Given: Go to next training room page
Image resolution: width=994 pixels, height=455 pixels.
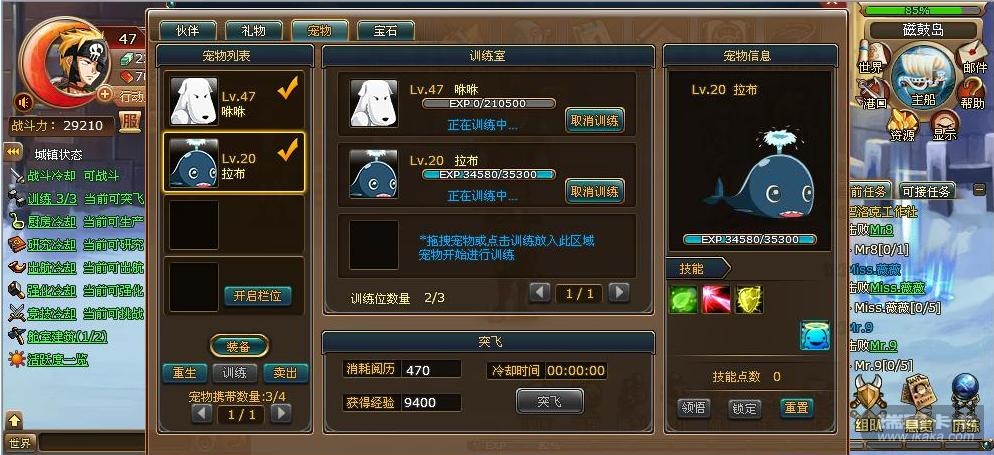Looking at the screenshot, I should pos(619,293).
